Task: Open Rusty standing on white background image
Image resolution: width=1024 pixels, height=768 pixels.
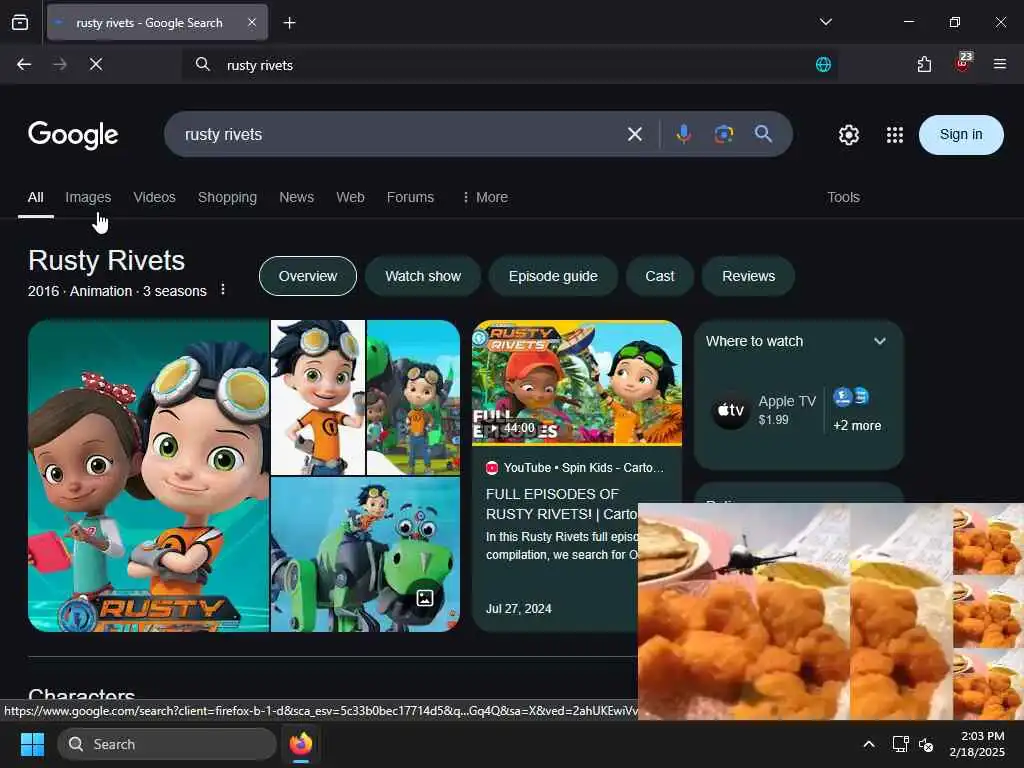Action: click(x=318, y=397)
